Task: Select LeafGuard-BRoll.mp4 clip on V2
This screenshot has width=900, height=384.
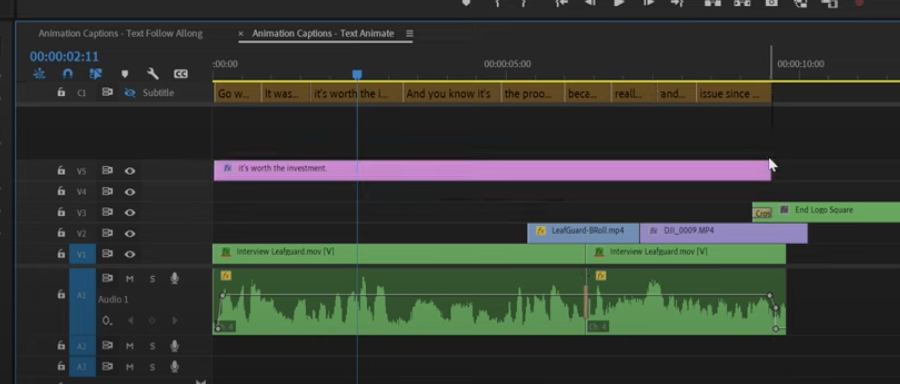Action: (583, 233)
